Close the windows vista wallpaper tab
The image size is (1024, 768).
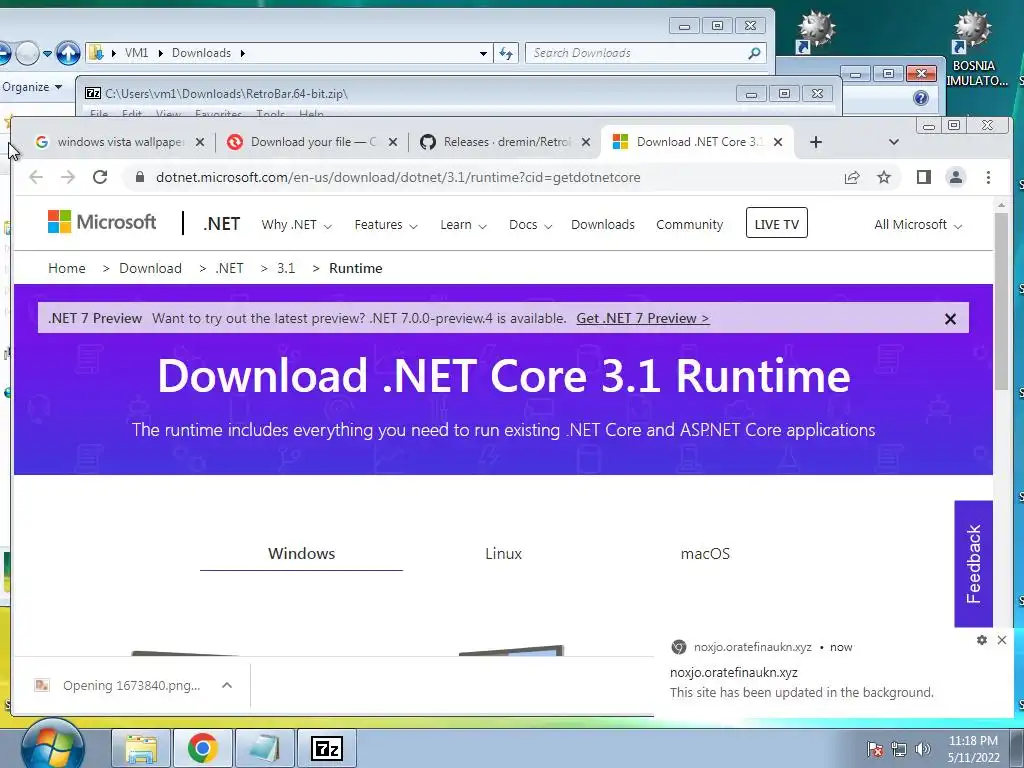(200, 142)
